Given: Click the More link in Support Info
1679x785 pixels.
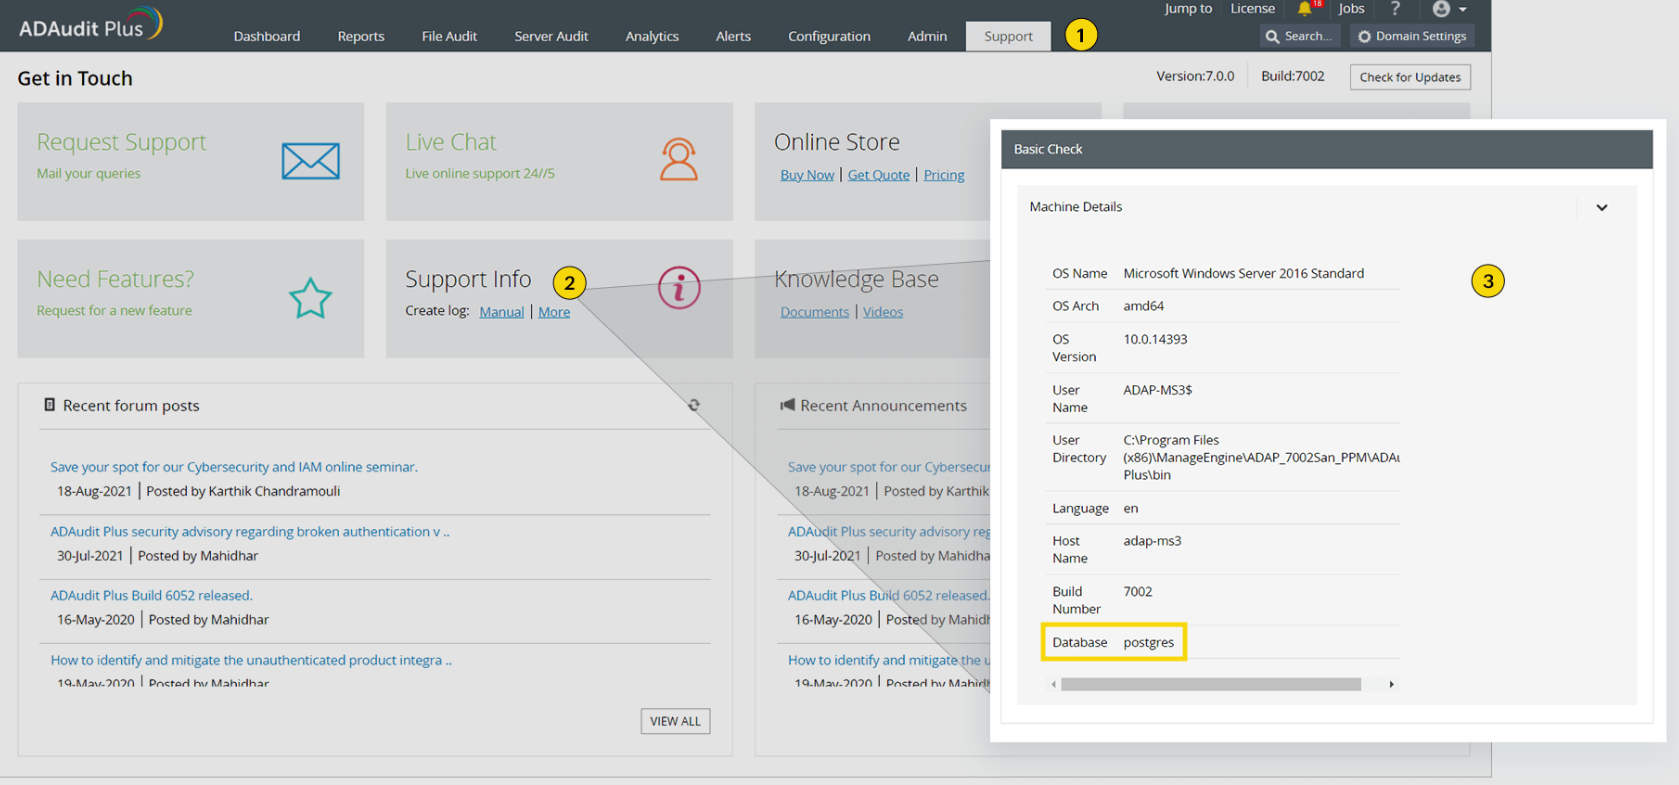Looking at the screenshot, I should [554, 312].
